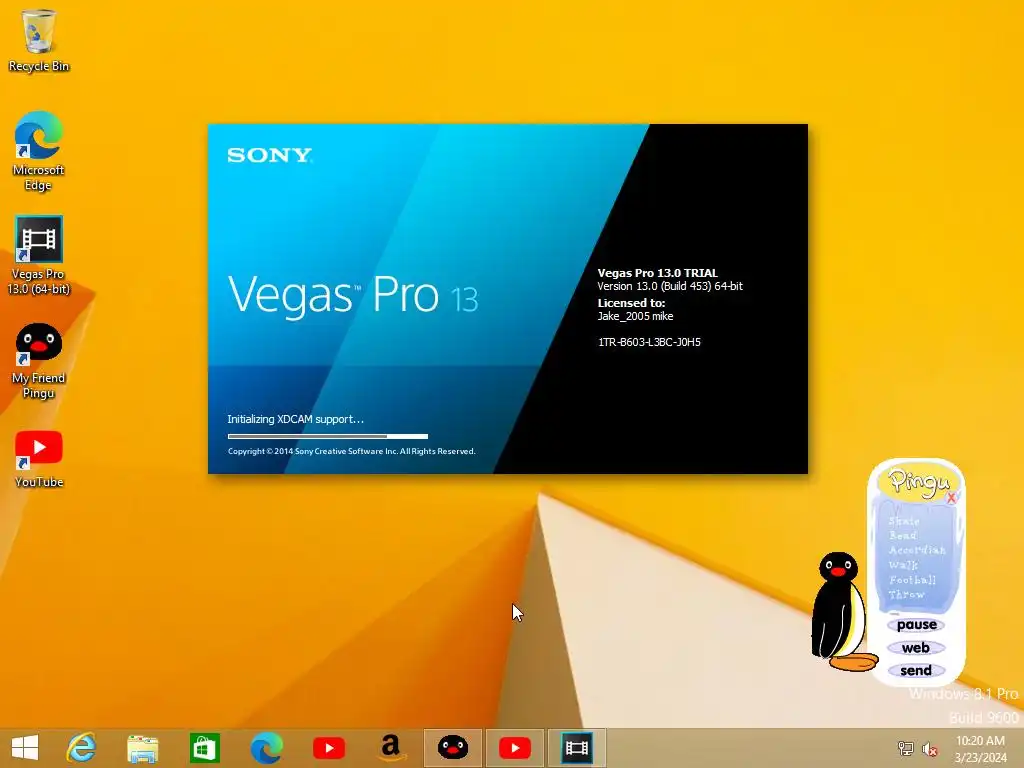Open first YouTube icon beside Edge in taskbar
Viewport: 1024px width, 768px height.
(x=328, y=748)
